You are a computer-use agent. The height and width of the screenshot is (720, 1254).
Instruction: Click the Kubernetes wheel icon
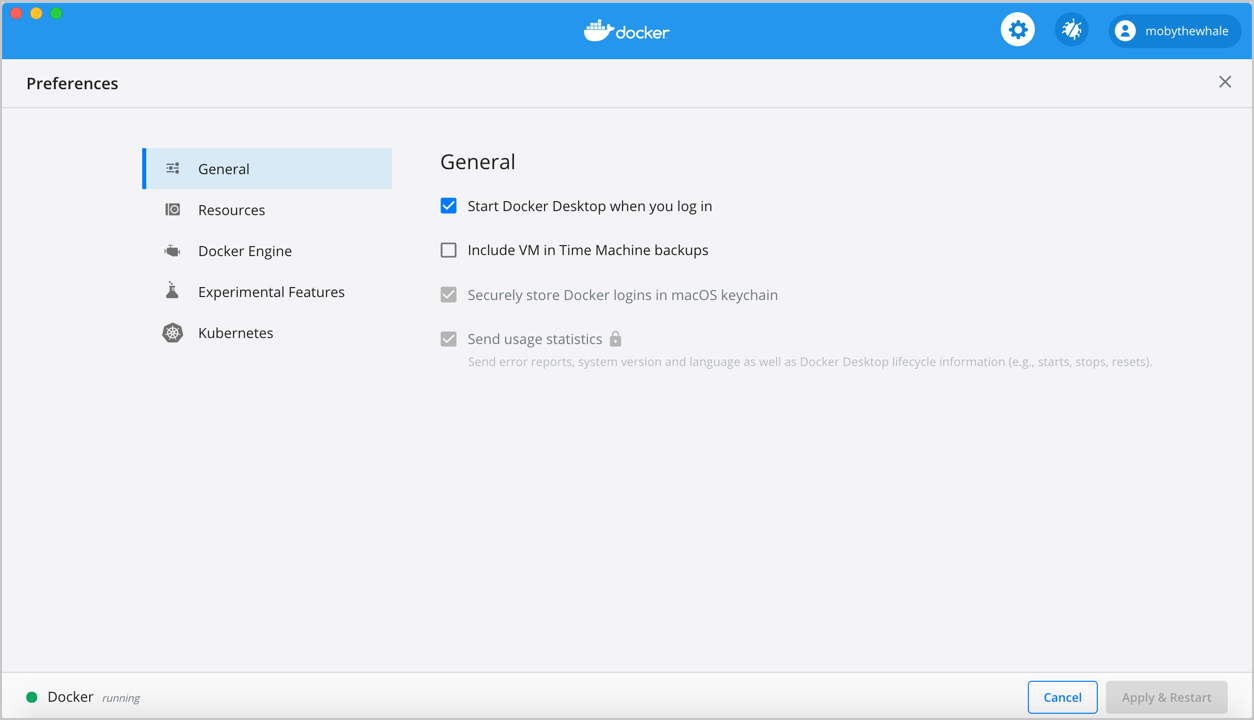point(173,333)
